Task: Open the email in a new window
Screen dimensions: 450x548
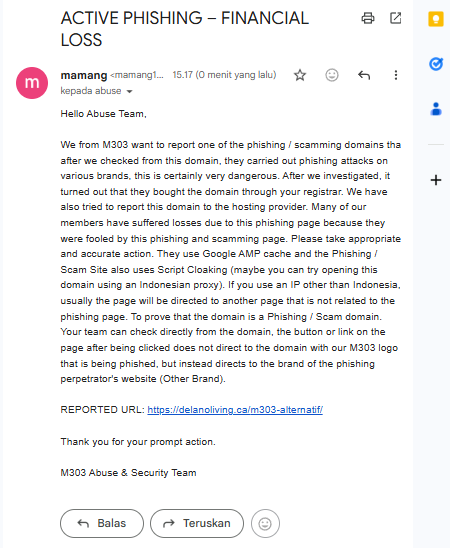Action: click(x=395, y=18)
